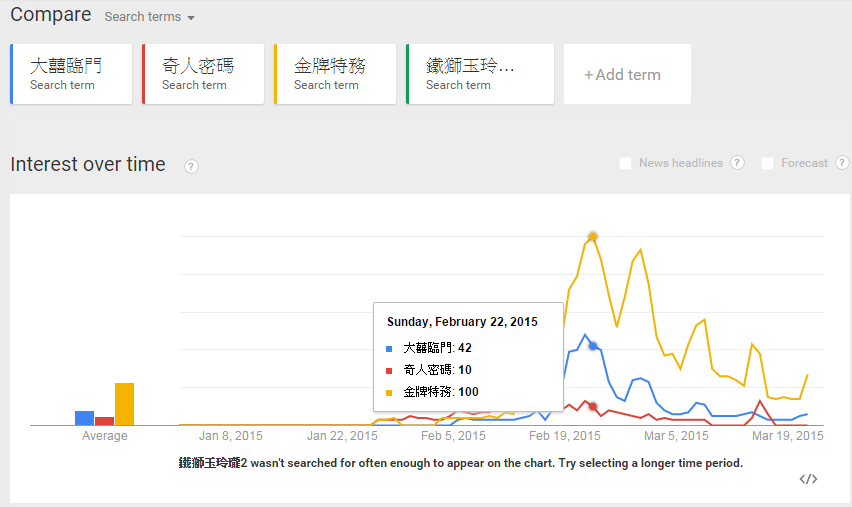The image size is (852, 507).
Task: Select the 金牌特務 search term card
Action: (x=335, y=74)
